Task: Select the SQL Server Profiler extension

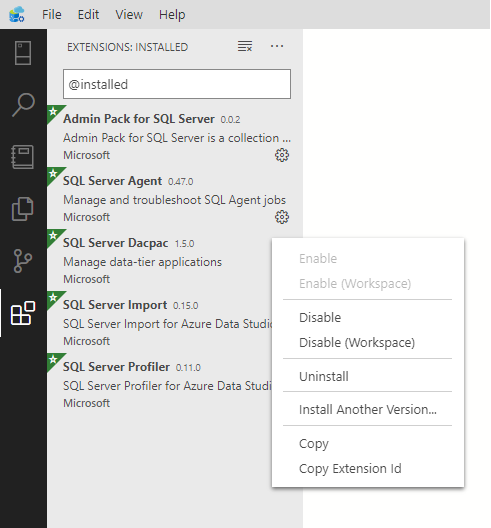Action: [x=159, y=384]
